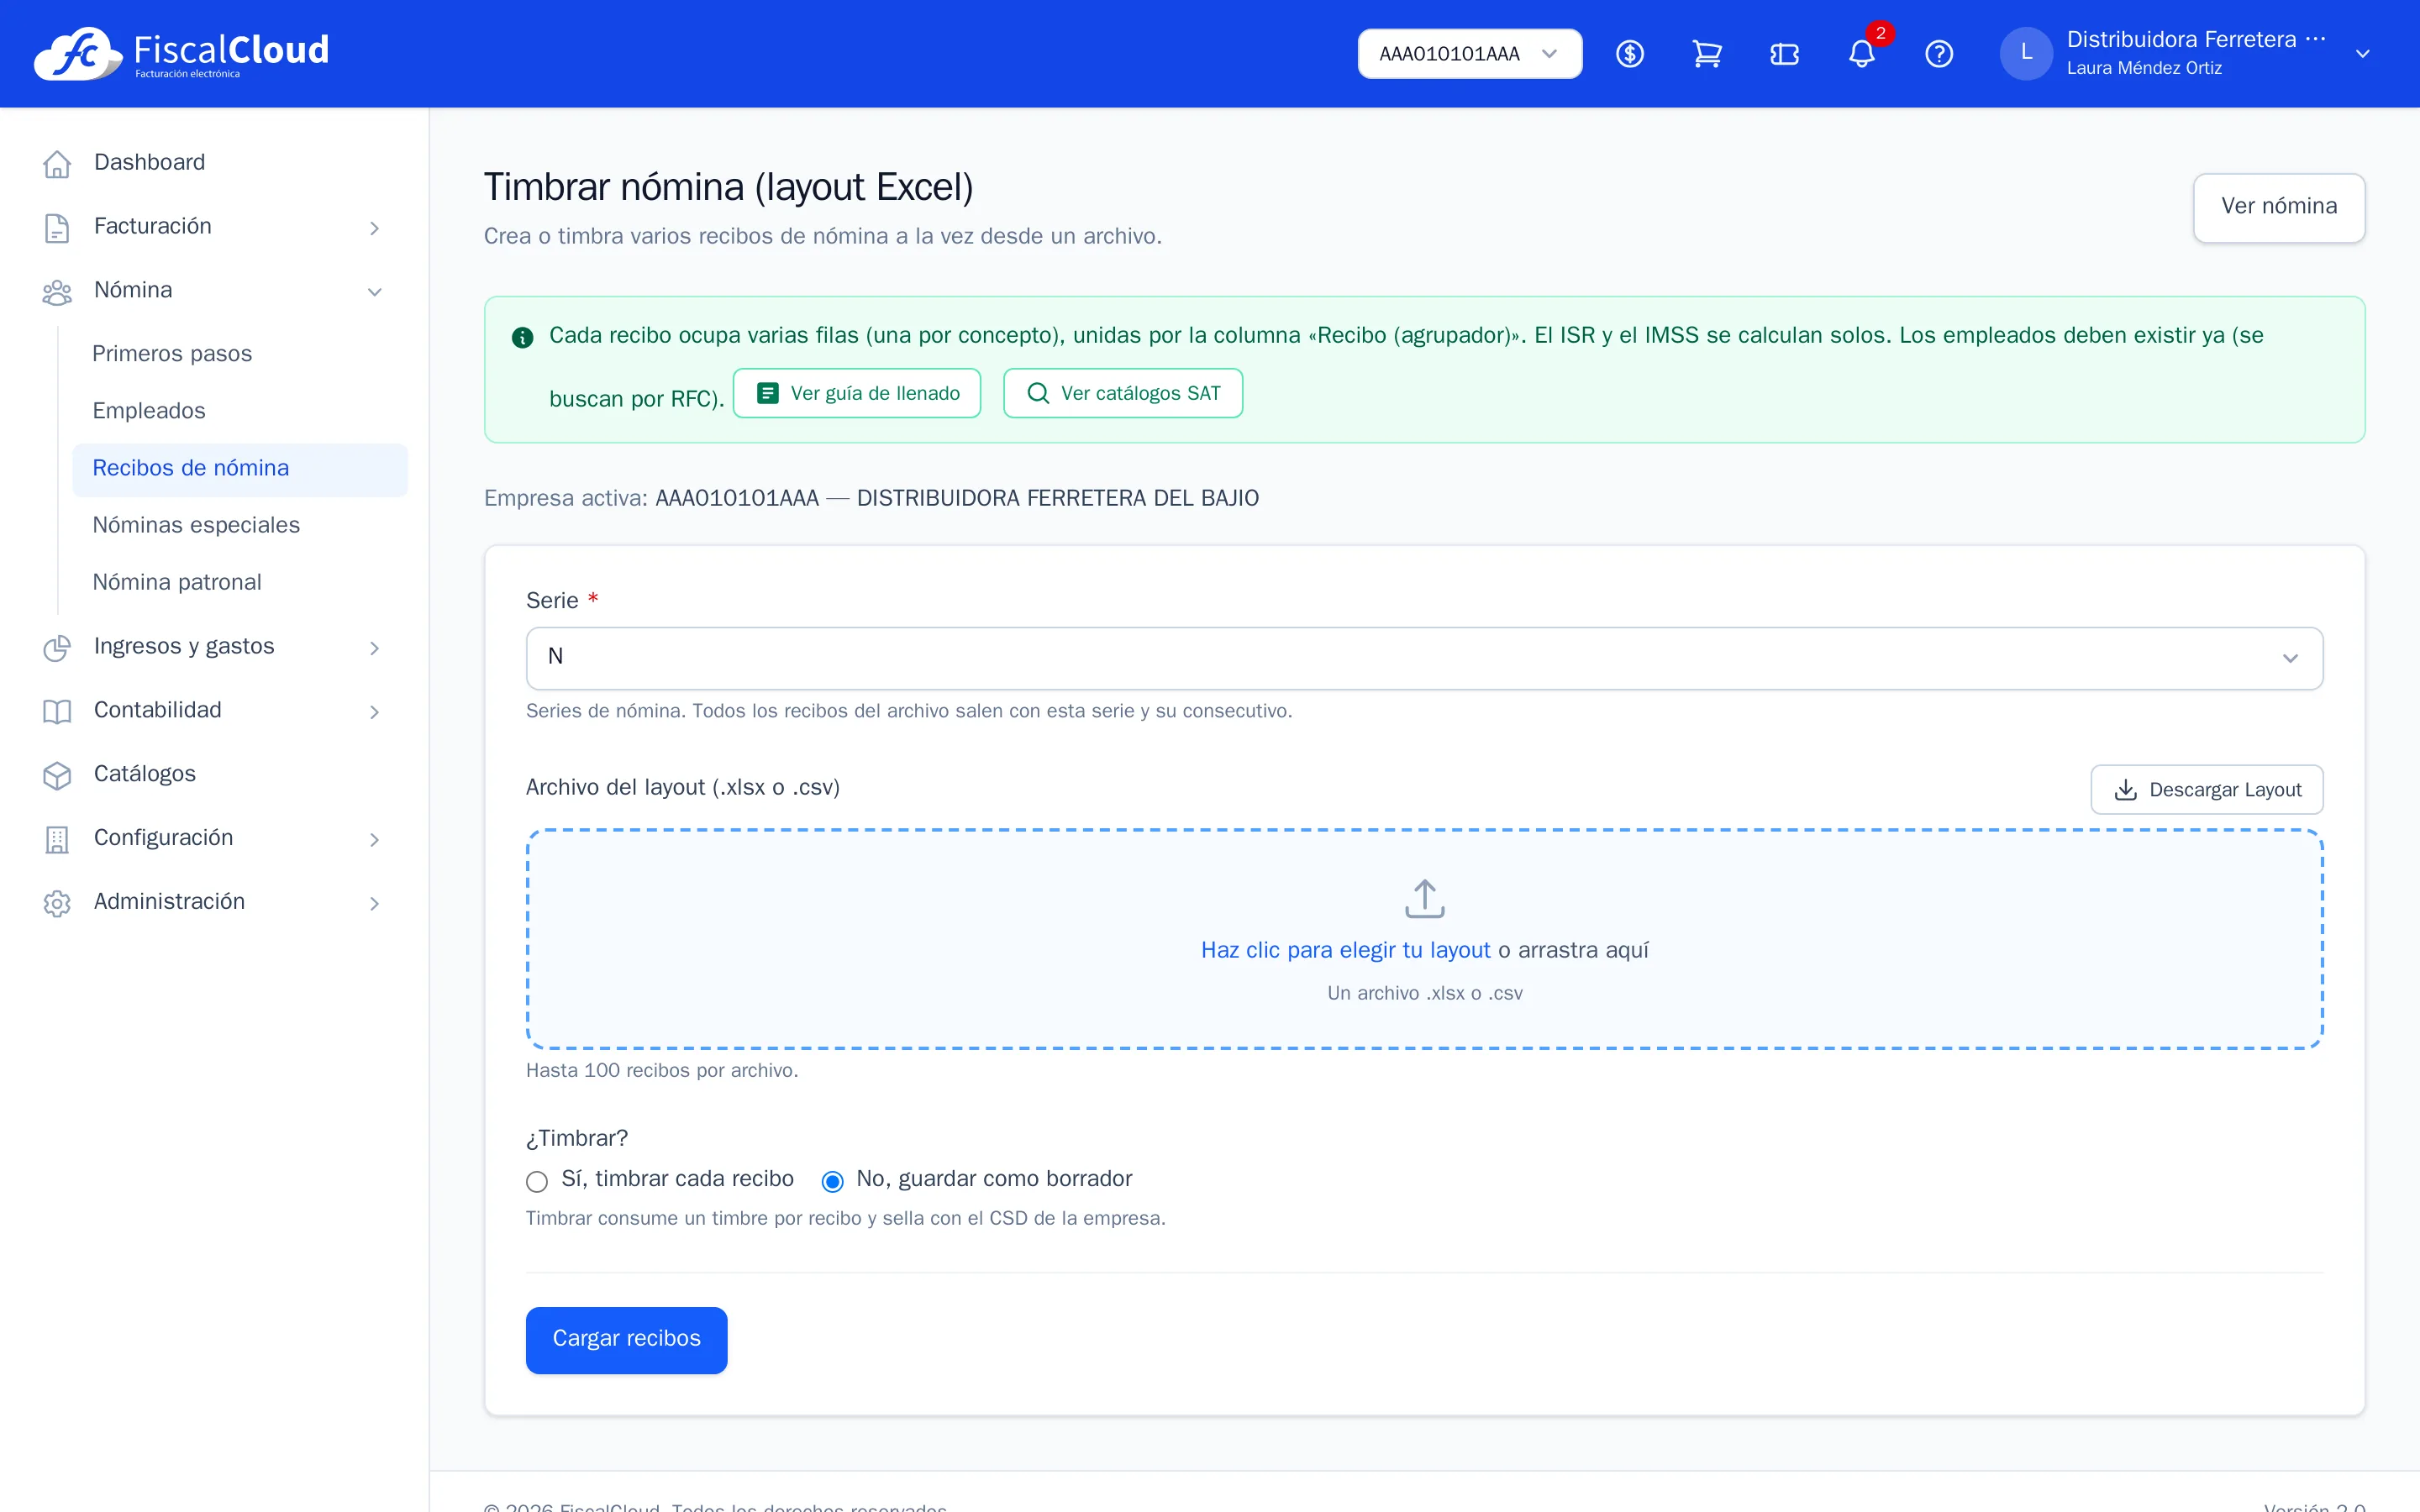Go to Recibos de nómina

coord(240,469)
